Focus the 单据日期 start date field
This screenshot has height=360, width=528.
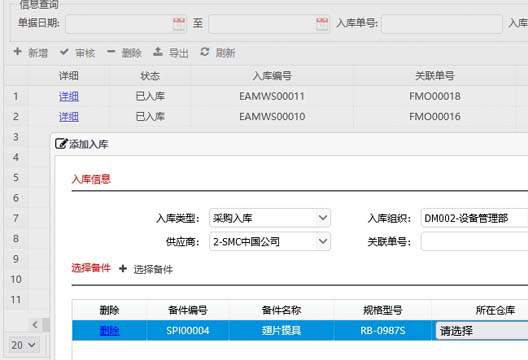click(126, 24)
